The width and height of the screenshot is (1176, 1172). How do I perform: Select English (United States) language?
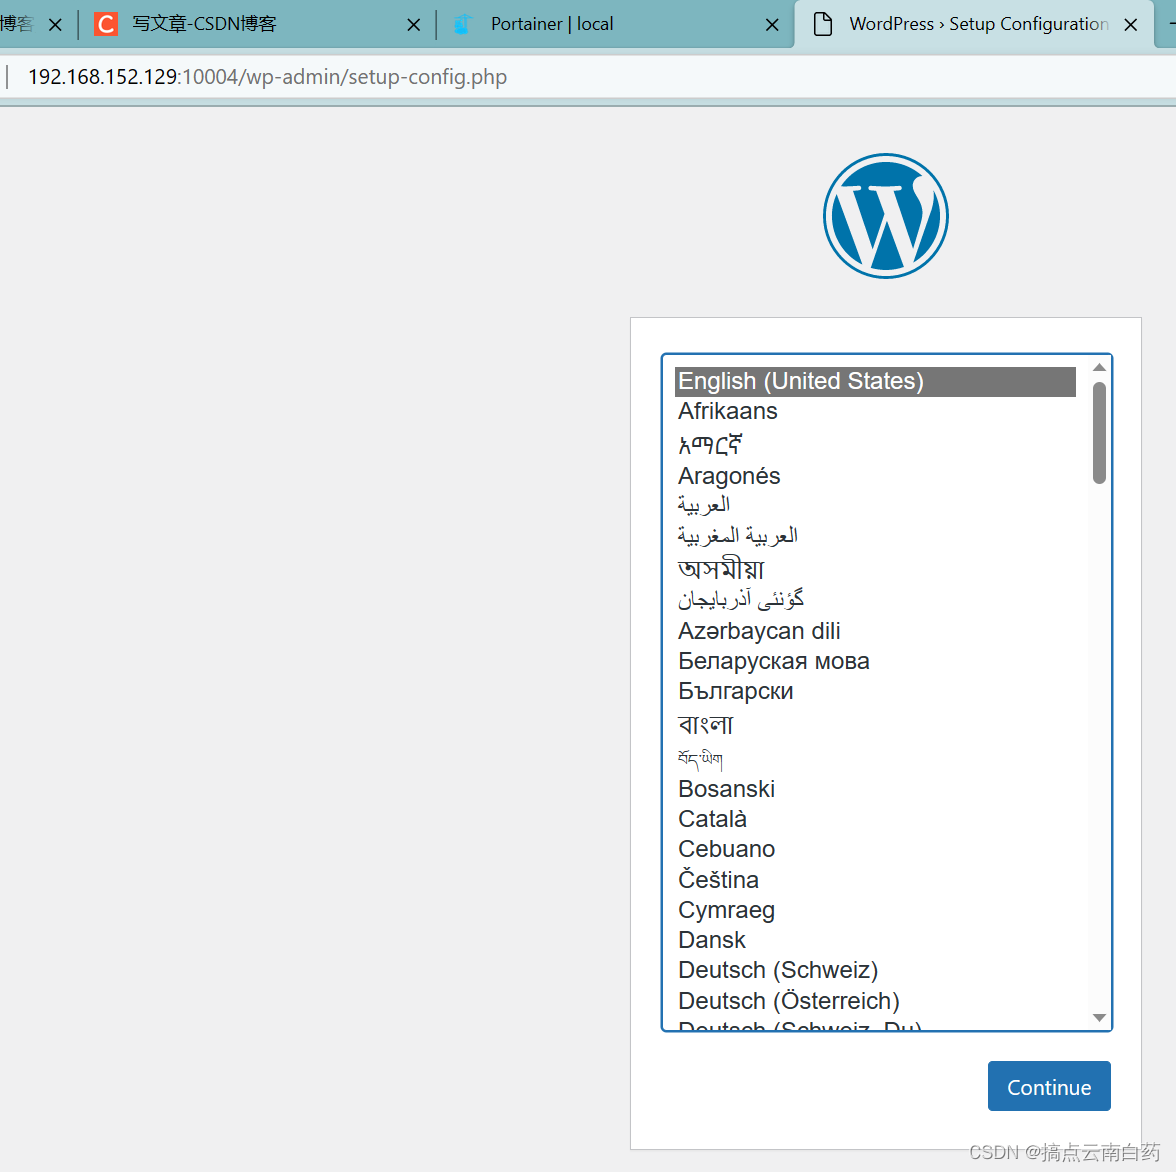(875, 381)
